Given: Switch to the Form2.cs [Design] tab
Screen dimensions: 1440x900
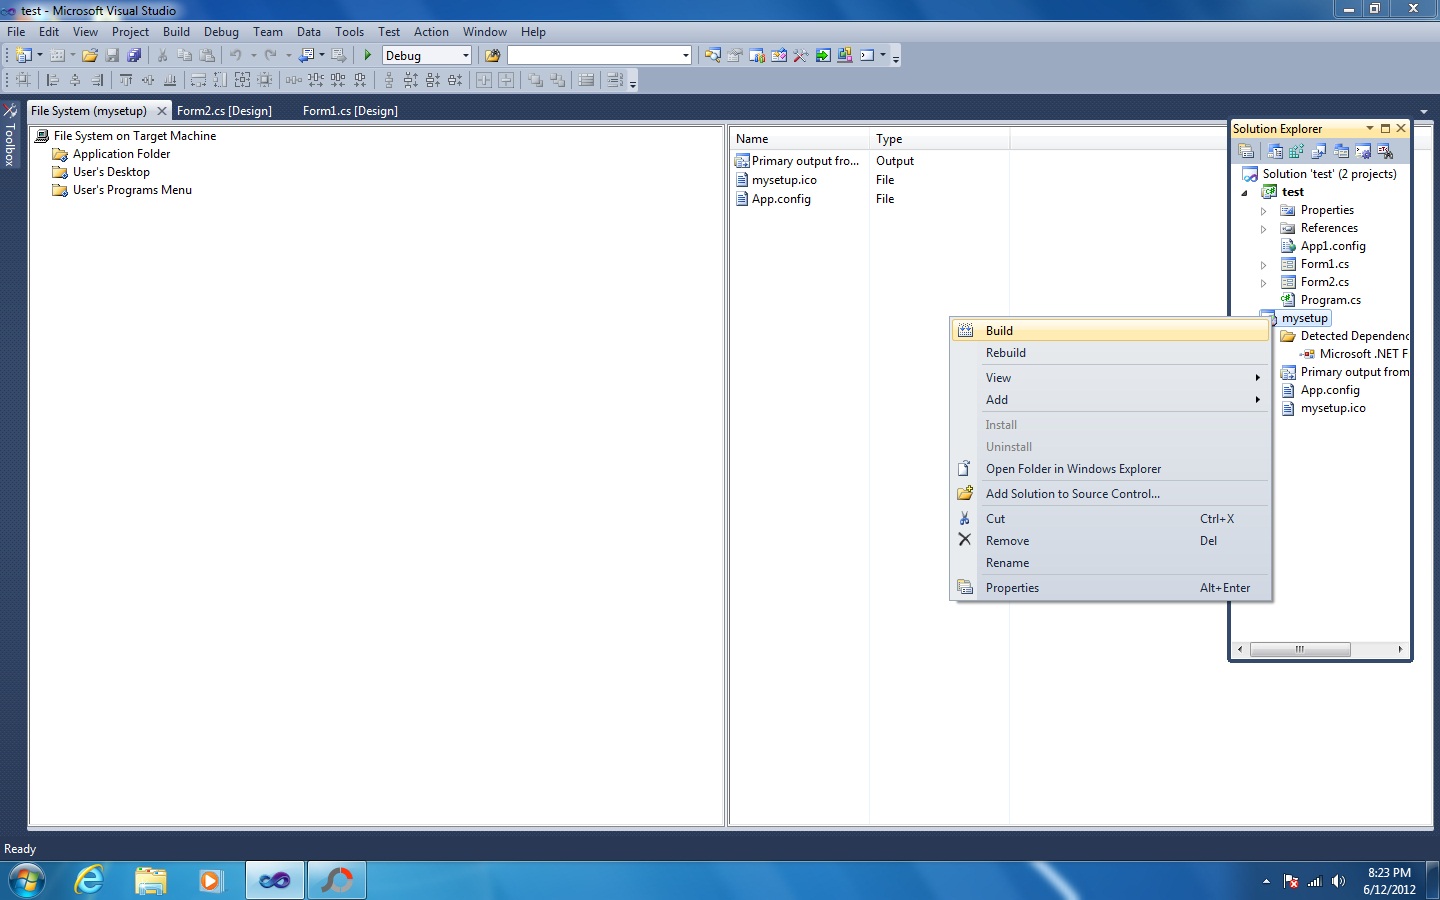Looking at the screenshot, I should [225, 111].
